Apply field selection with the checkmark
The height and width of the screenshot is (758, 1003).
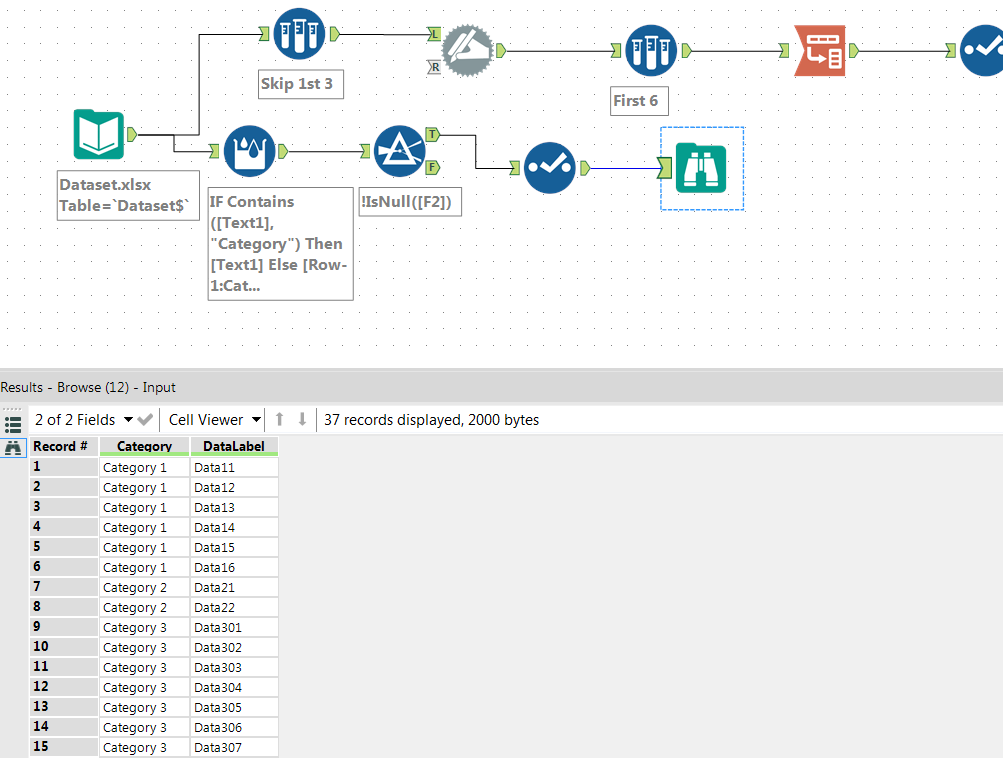tap(145, 420)
